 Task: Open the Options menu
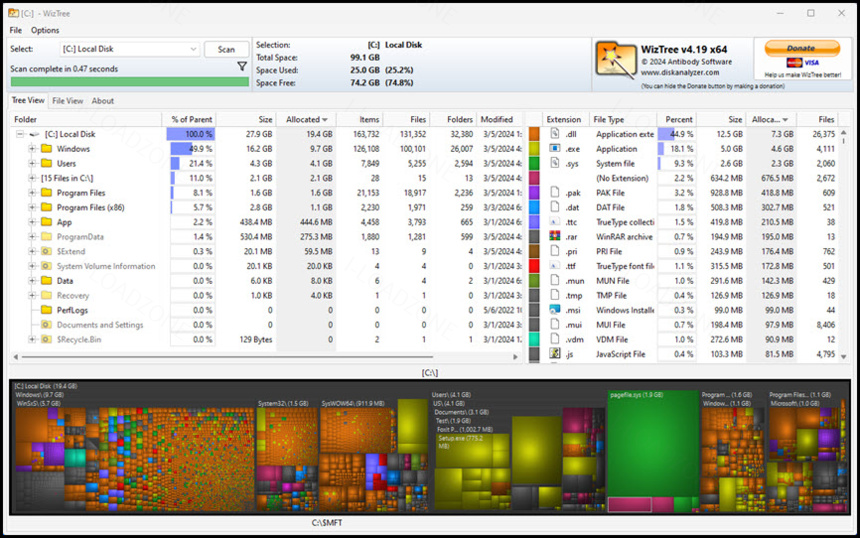click(x=45, y=30)
